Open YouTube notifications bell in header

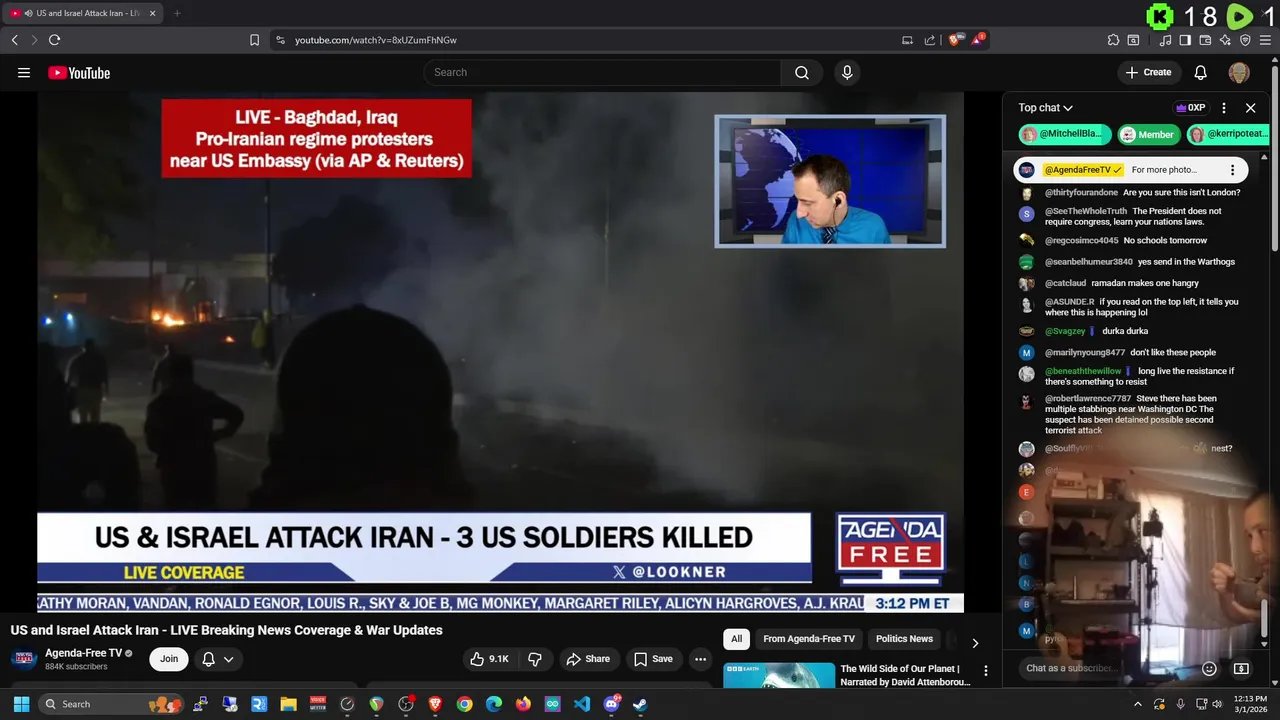click(1201, 72)
